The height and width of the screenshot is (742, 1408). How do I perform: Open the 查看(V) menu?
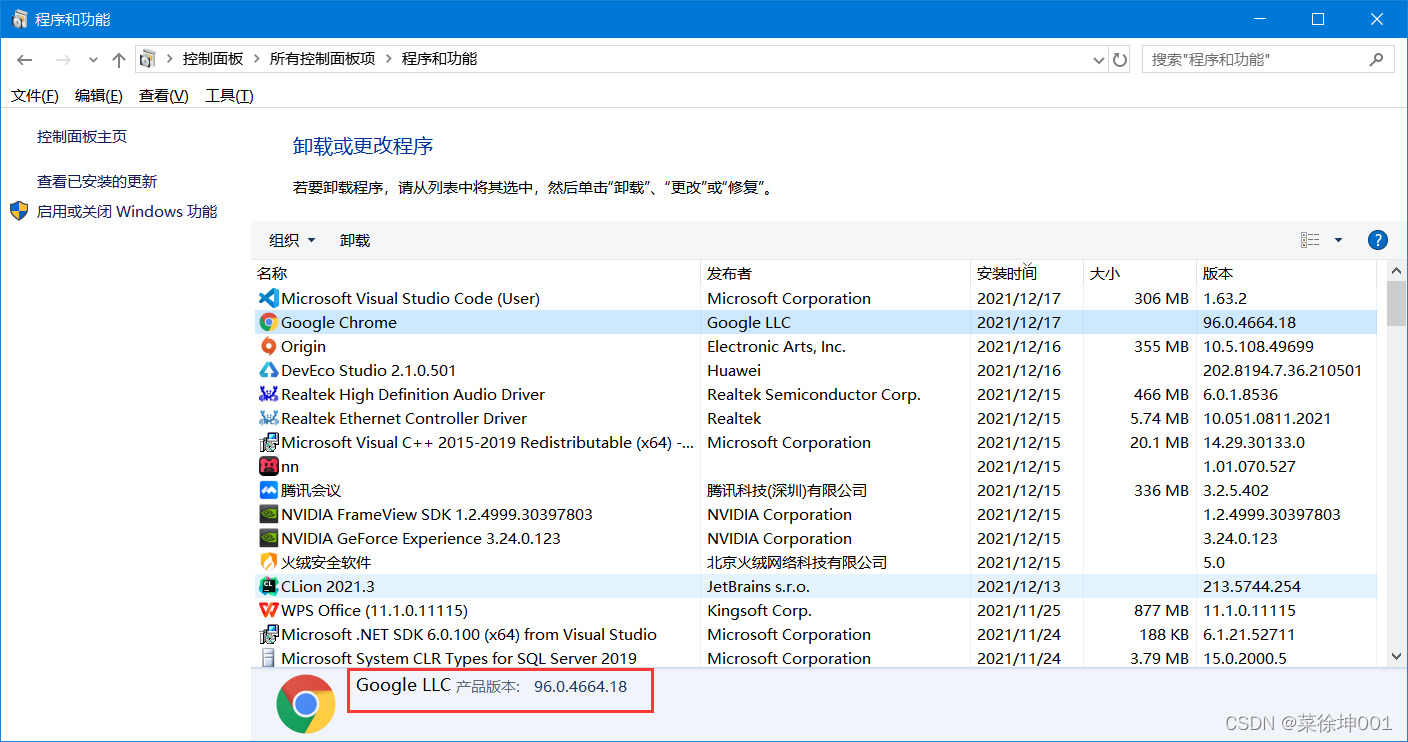[x=164, y=96]
